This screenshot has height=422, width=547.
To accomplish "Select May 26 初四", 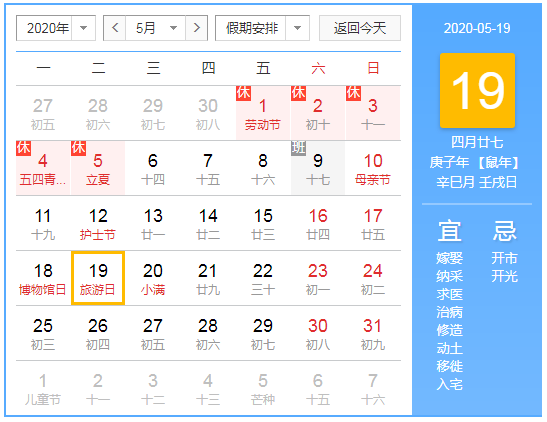I will [x=98, y=333].
